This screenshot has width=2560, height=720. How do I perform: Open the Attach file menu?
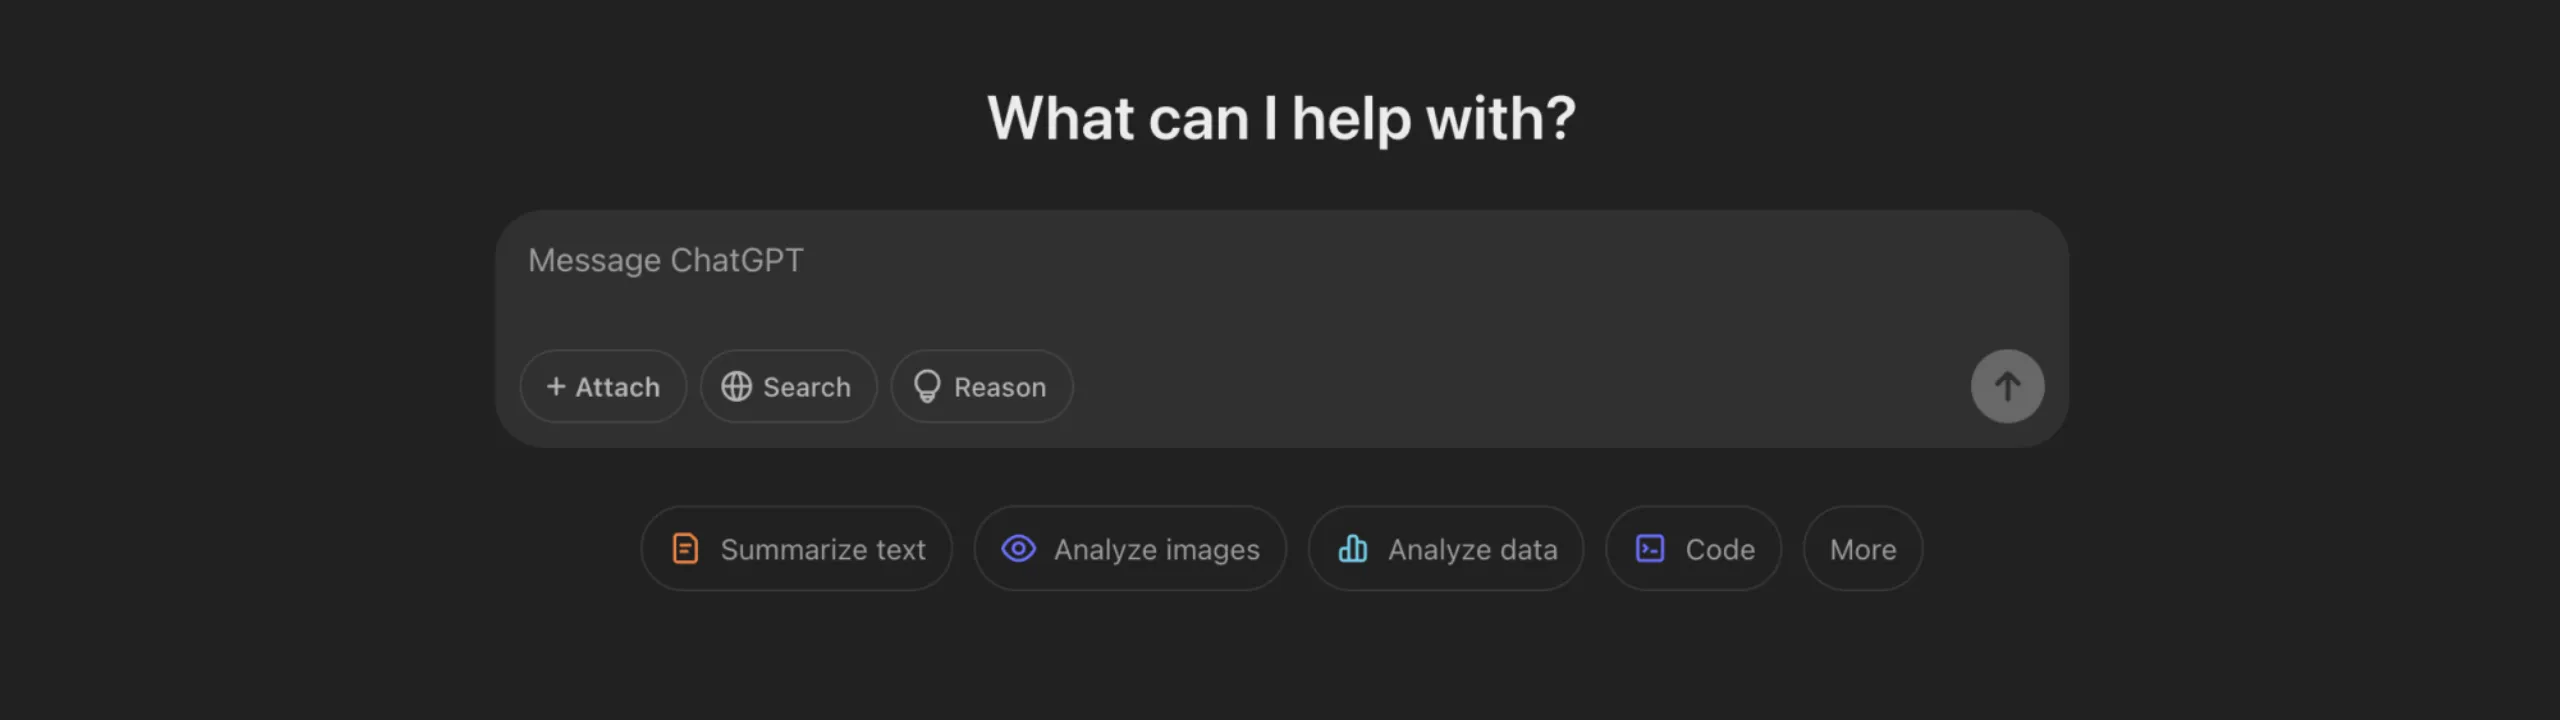[x=603, y=386]
